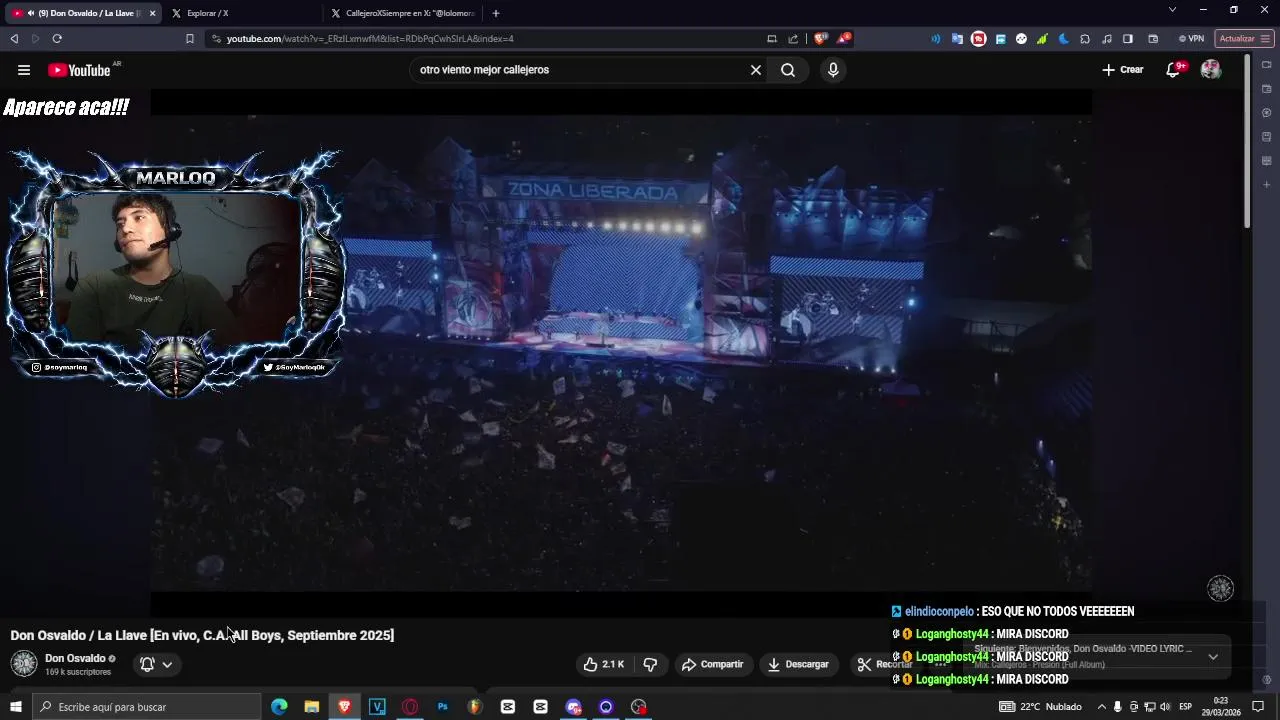Open a new browser tab with plus
Viewport: 1280px width, 720px height.
click(x=496, y=13)
